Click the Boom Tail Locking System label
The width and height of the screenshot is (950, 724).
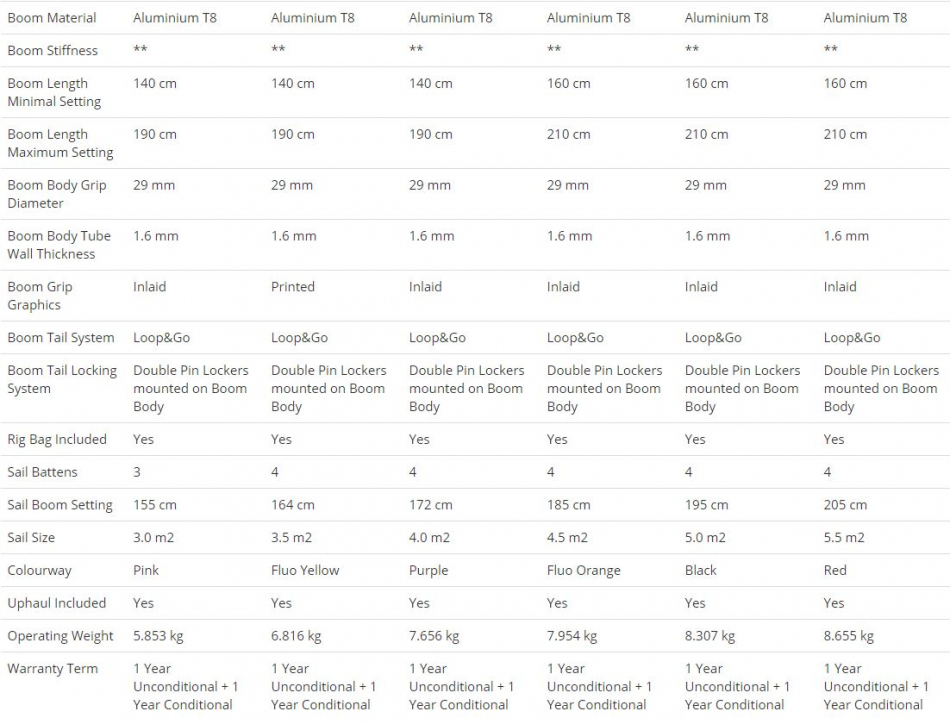(x=62, y=379)
